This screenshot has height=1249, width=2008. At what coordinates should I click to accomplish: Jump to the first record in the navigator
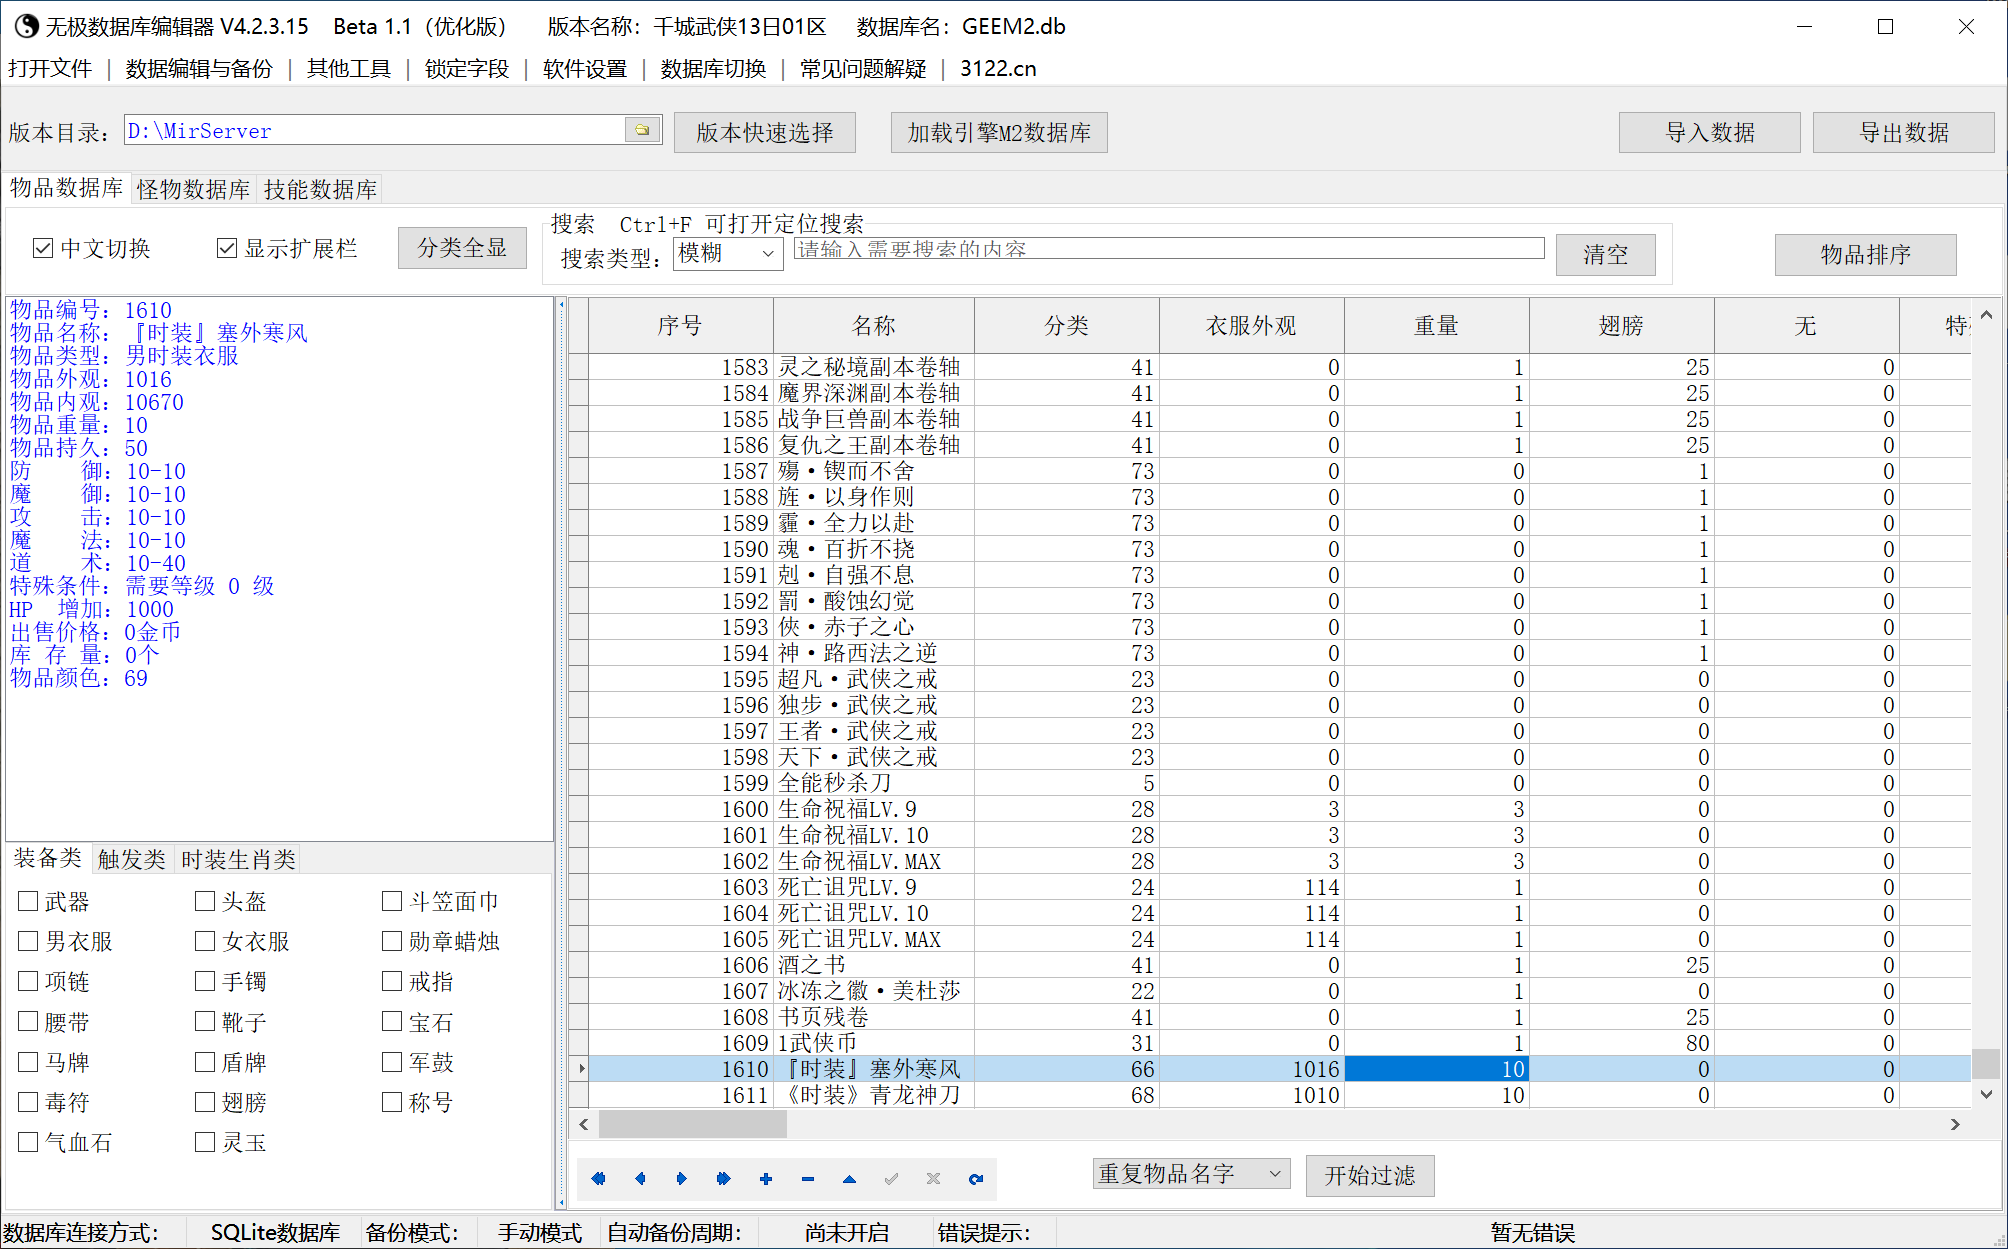[x=598, y=1179]
